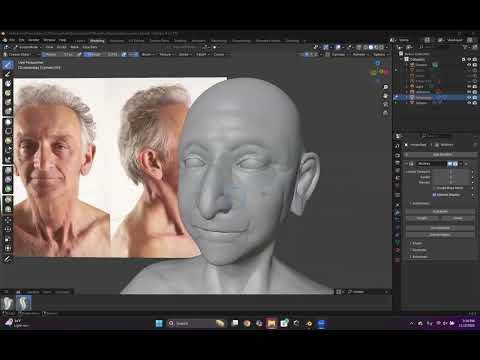The image size is (480, 360).
Task: Click the Blender icon in the taskbar
Action: (x=309, y=323)
